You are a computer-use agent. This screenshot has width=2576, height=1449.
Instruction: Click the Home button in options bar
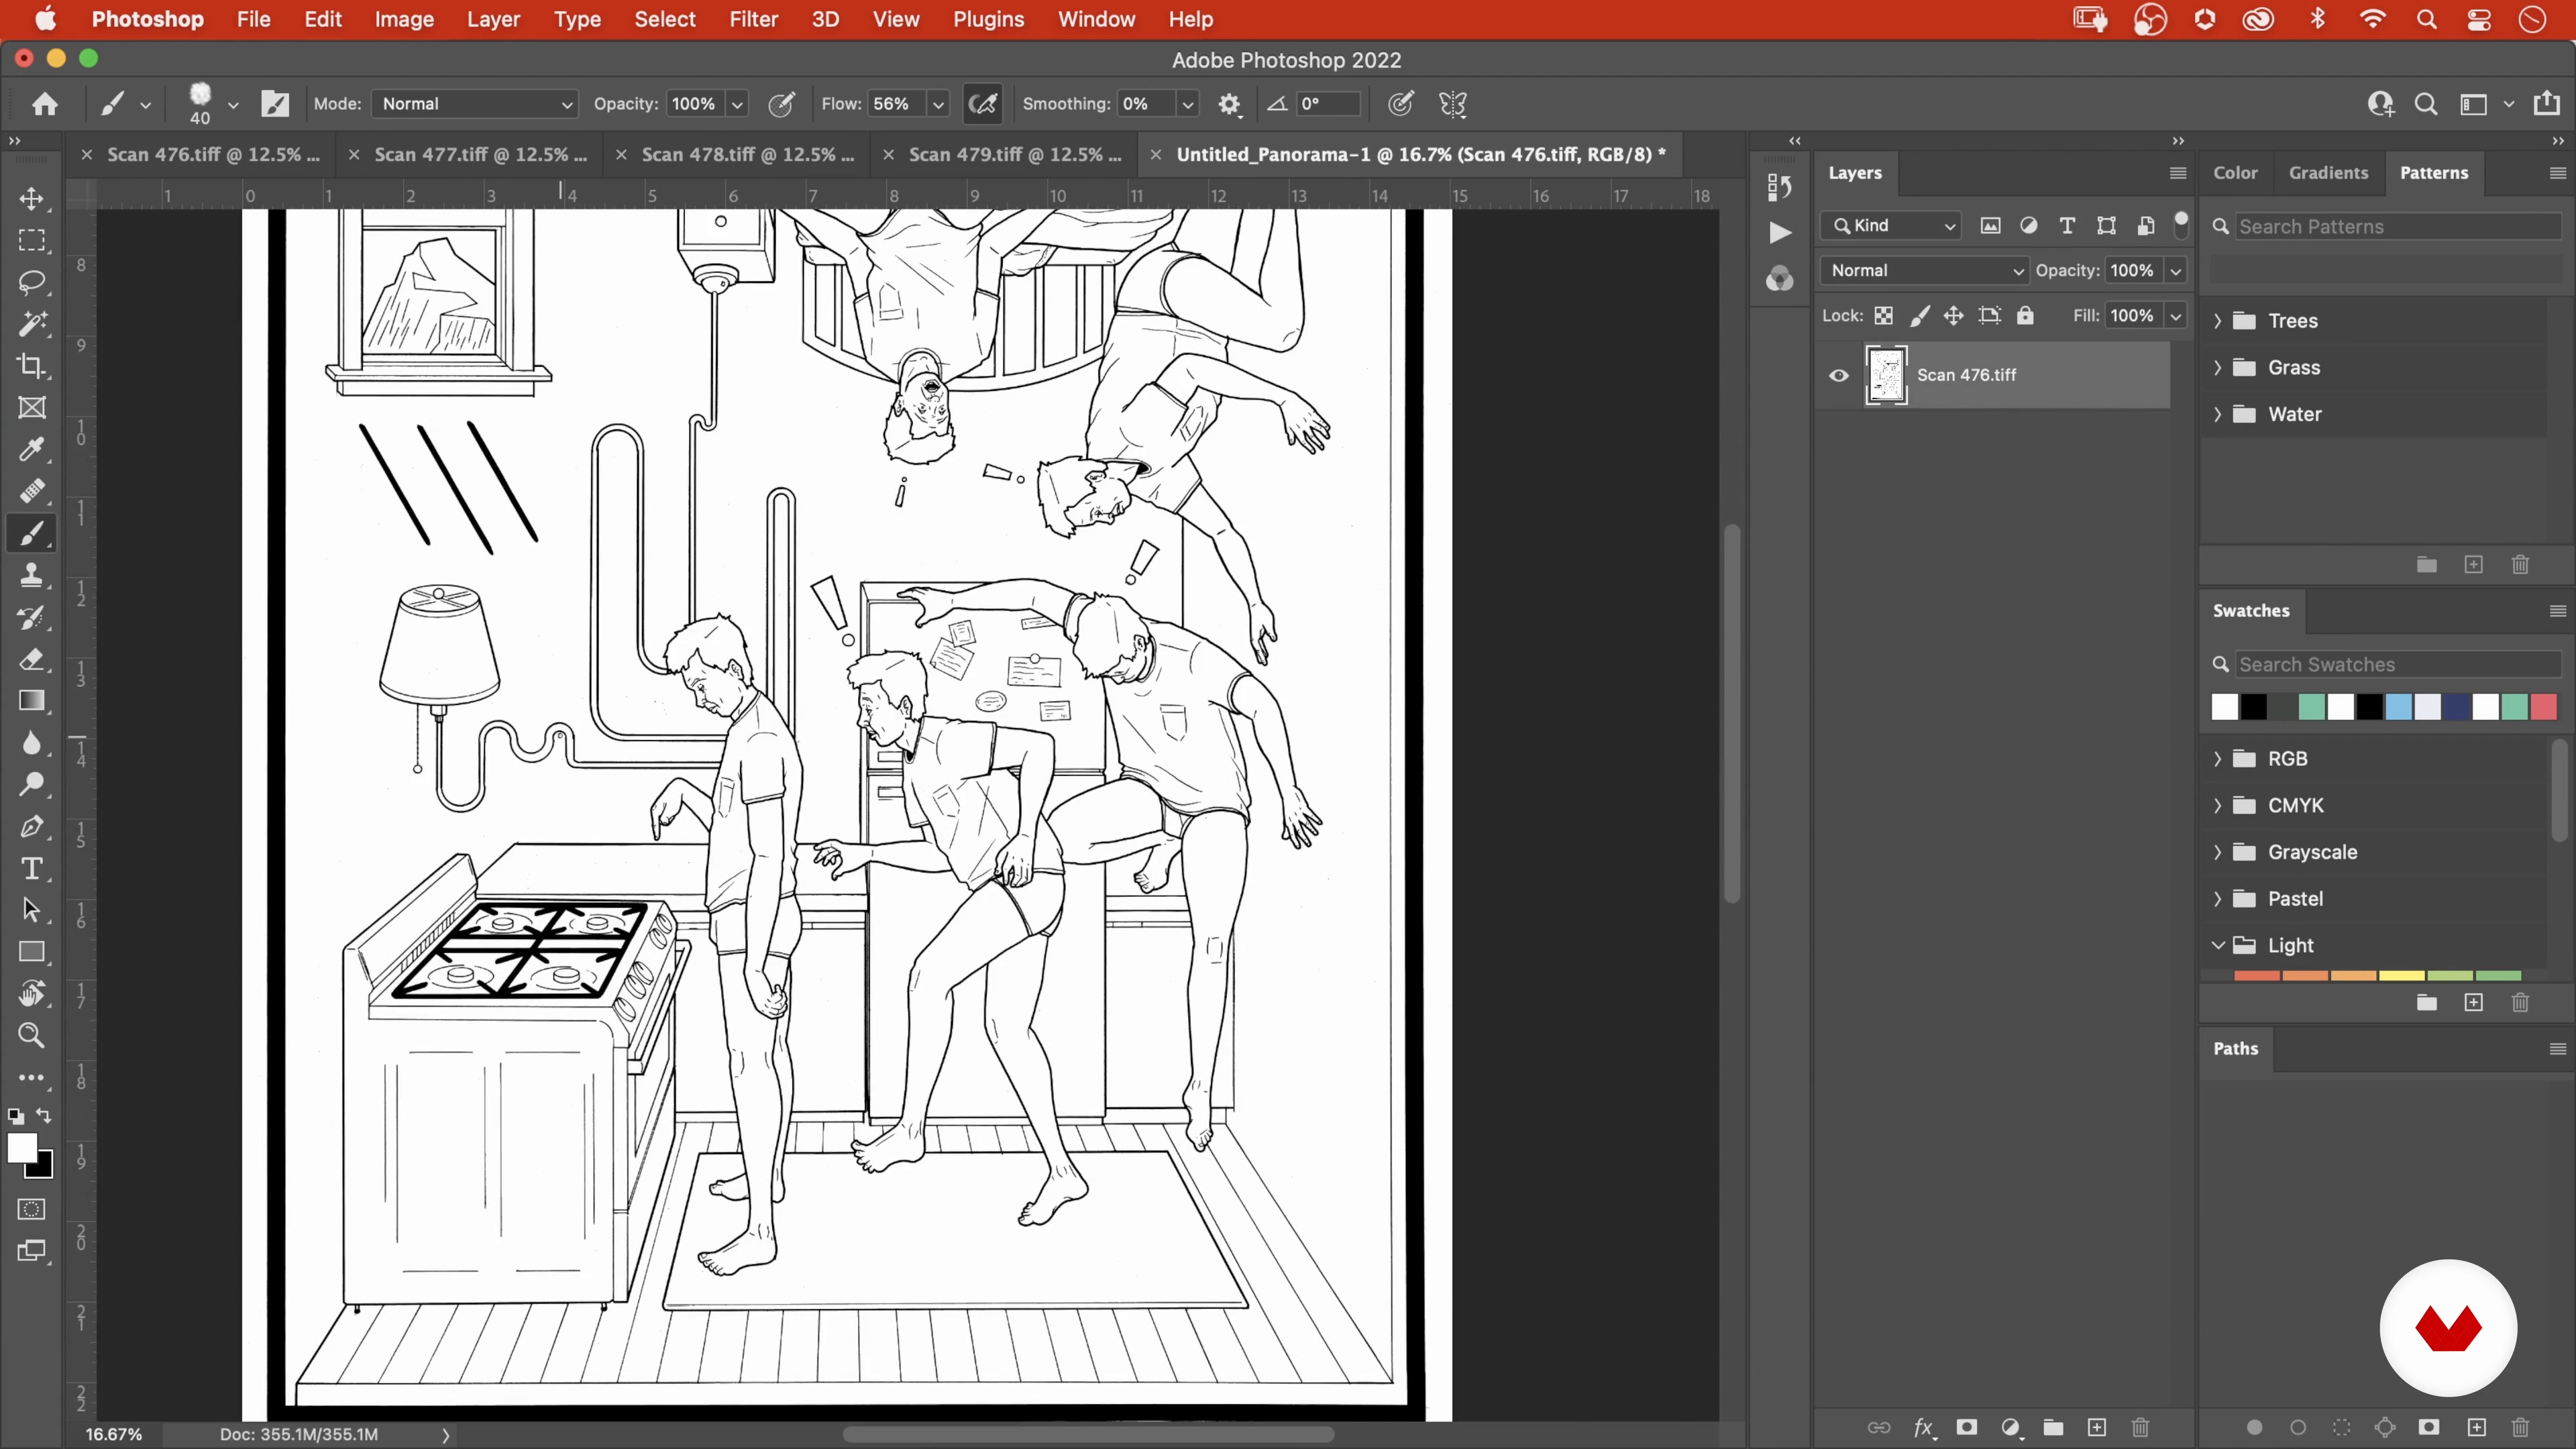tap(45, 104)
